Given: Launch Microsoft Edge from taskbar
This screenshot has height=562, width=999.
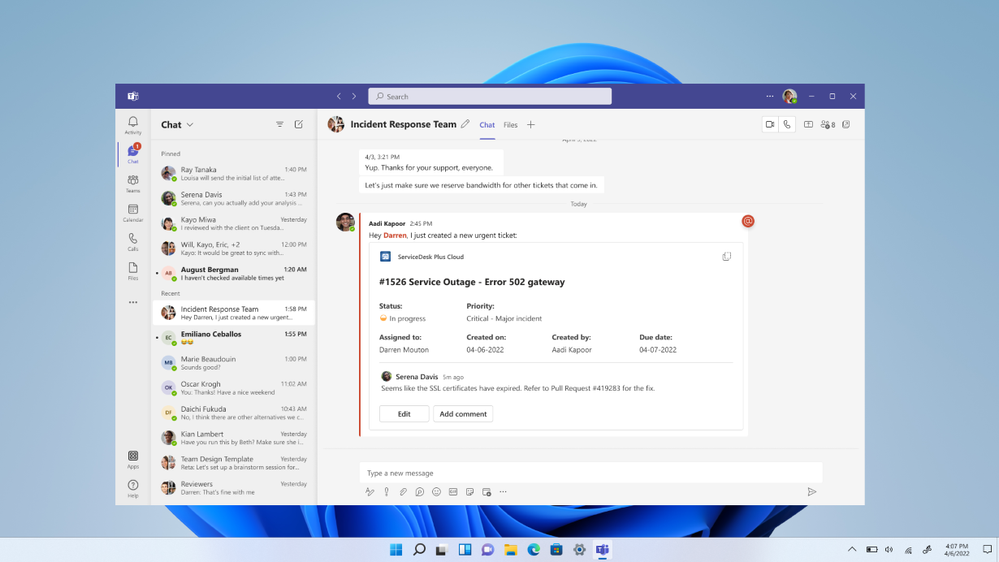Looking at the screenshot, I should [533, 549].
